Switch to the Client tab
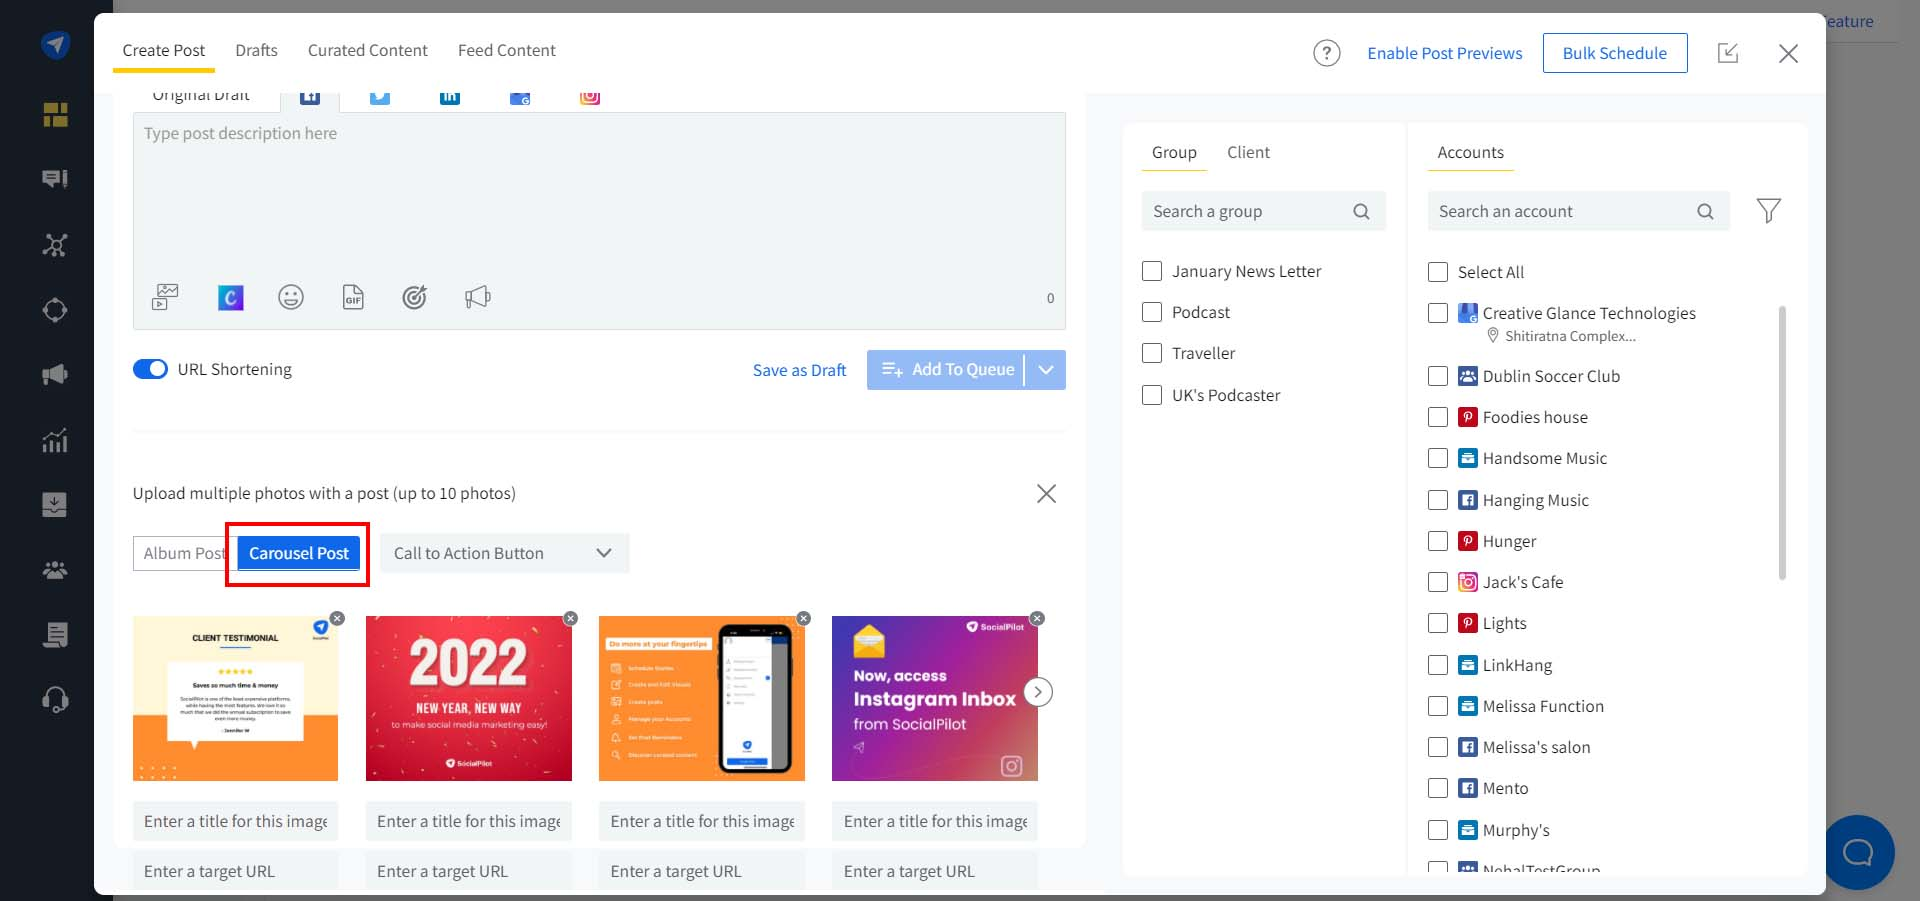This screenshot has width=1920, height=901. coord(1248,152)
